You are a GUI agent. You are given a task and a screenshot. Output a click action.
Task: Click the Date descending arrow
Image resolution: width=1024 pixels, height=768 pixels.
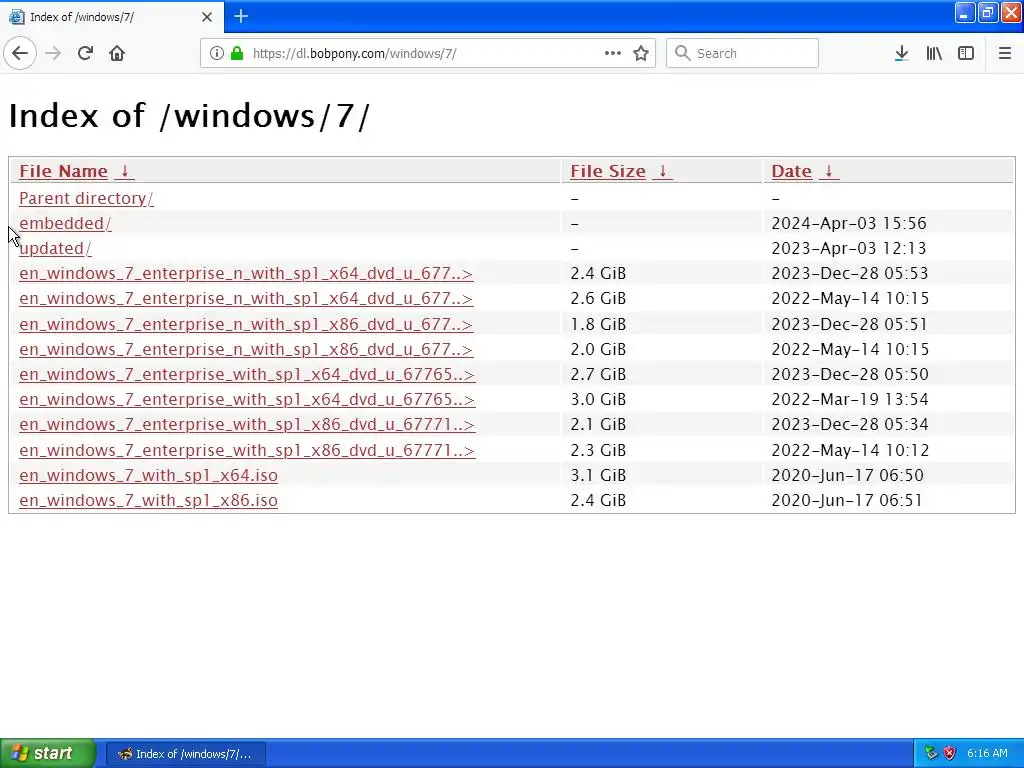tap(828, 171)
